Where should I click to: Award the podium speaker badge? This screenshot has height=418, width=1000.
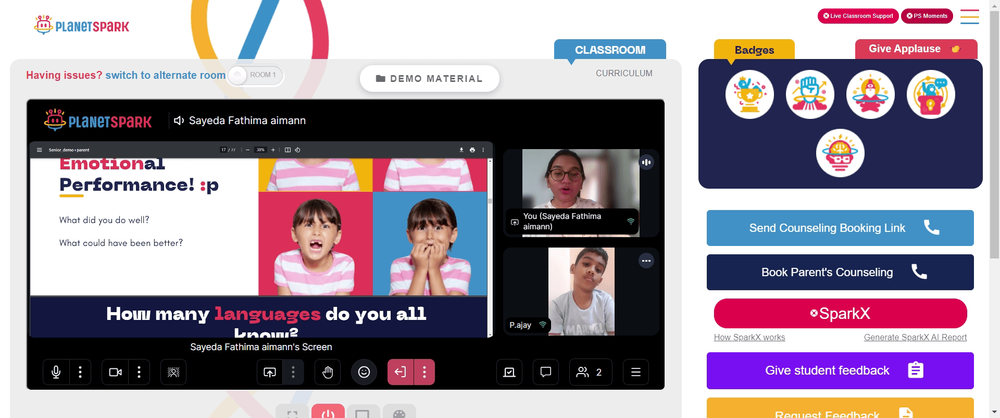[930, 94]
